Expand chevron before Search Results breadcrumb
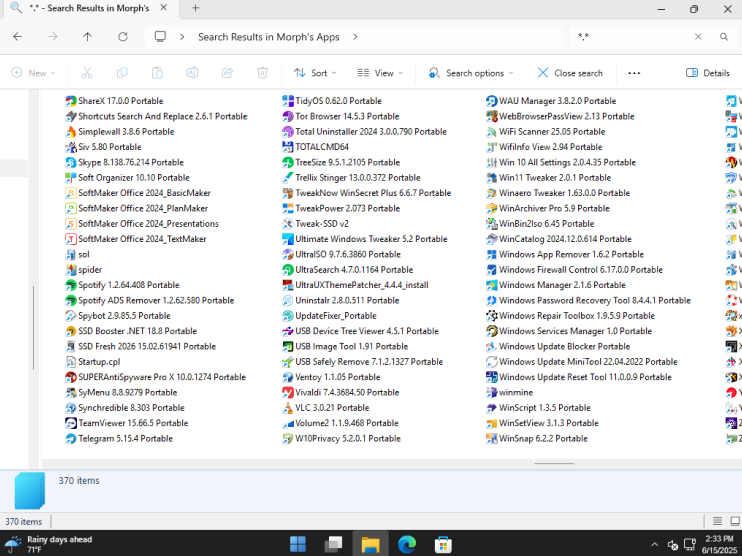 click(x=182, y=37)
